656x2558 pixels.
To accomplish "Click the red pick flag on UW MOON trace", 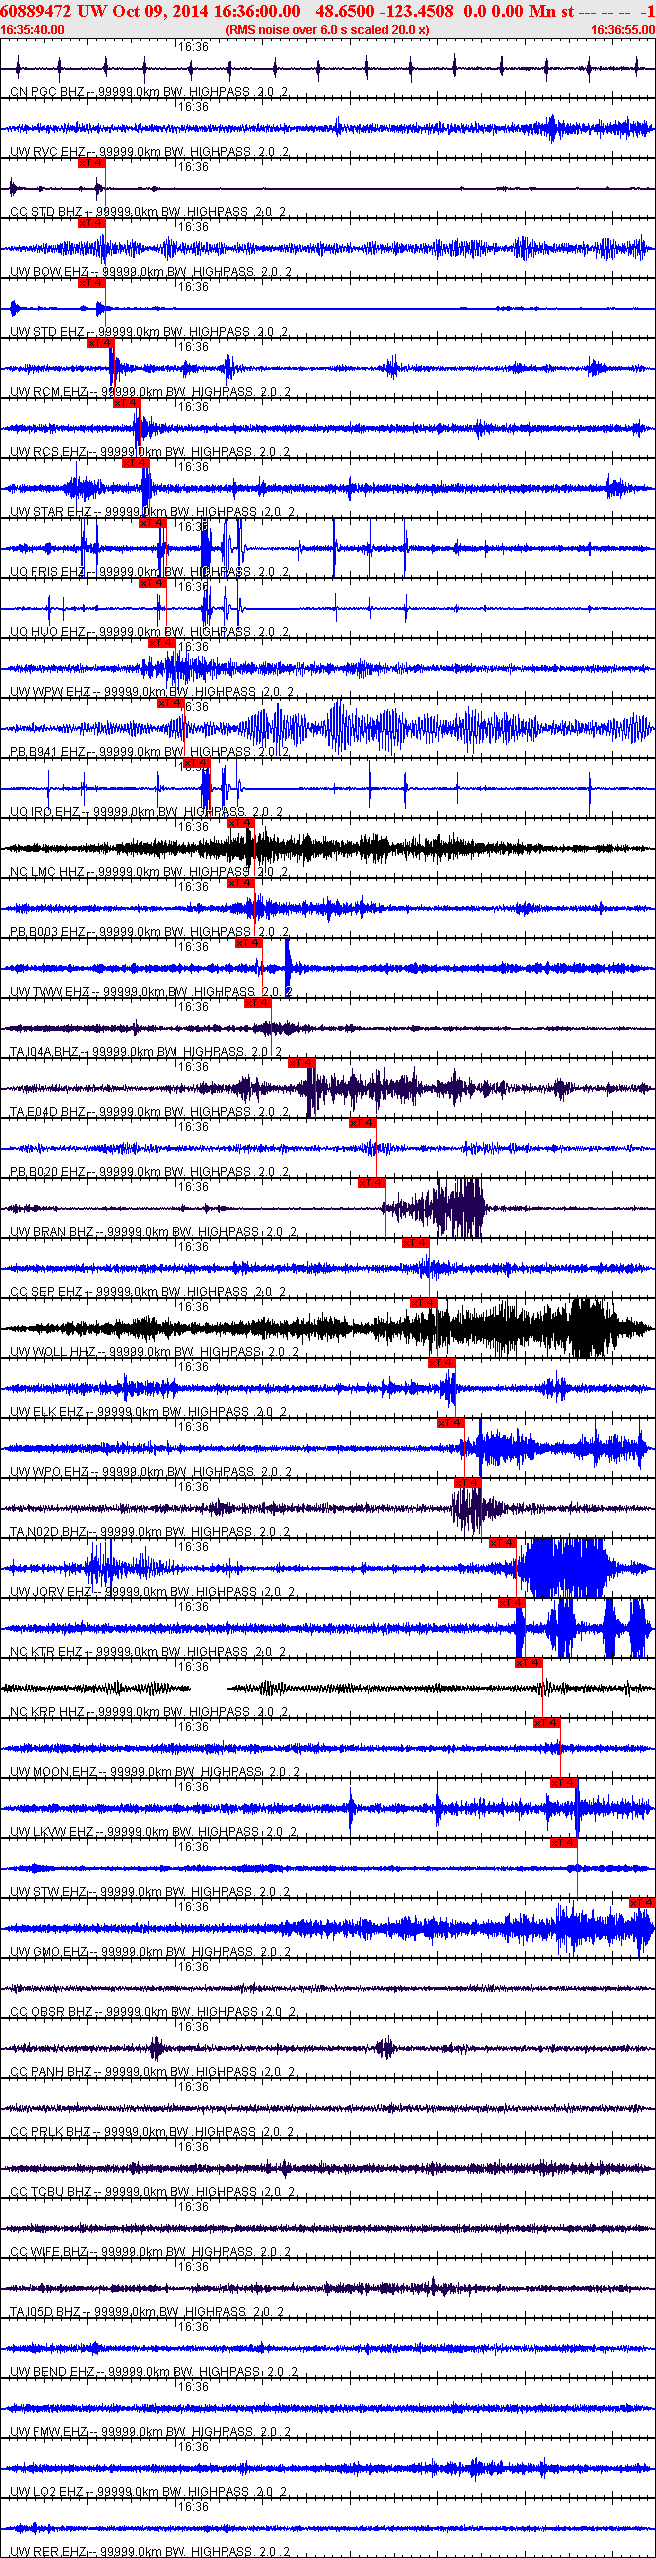I will click(x=547, y=1723).
